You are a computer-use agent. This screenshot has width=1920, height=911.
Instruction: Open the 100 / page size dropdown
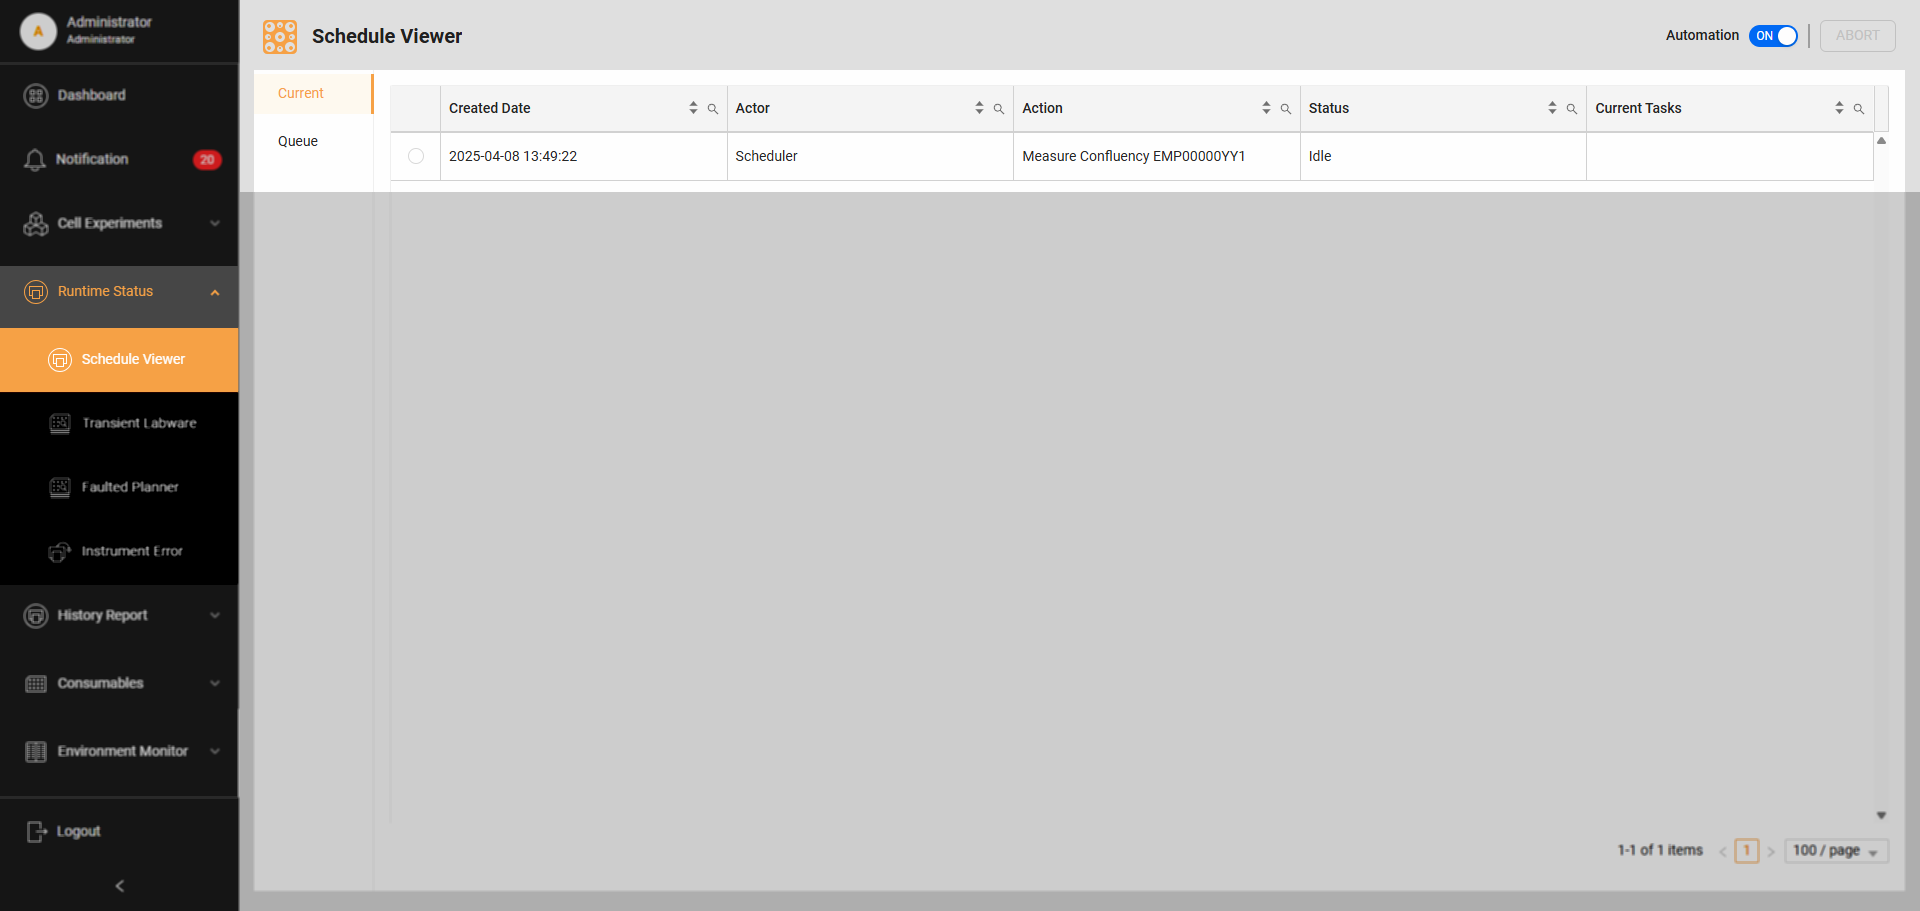click(x=1835, y=851)
